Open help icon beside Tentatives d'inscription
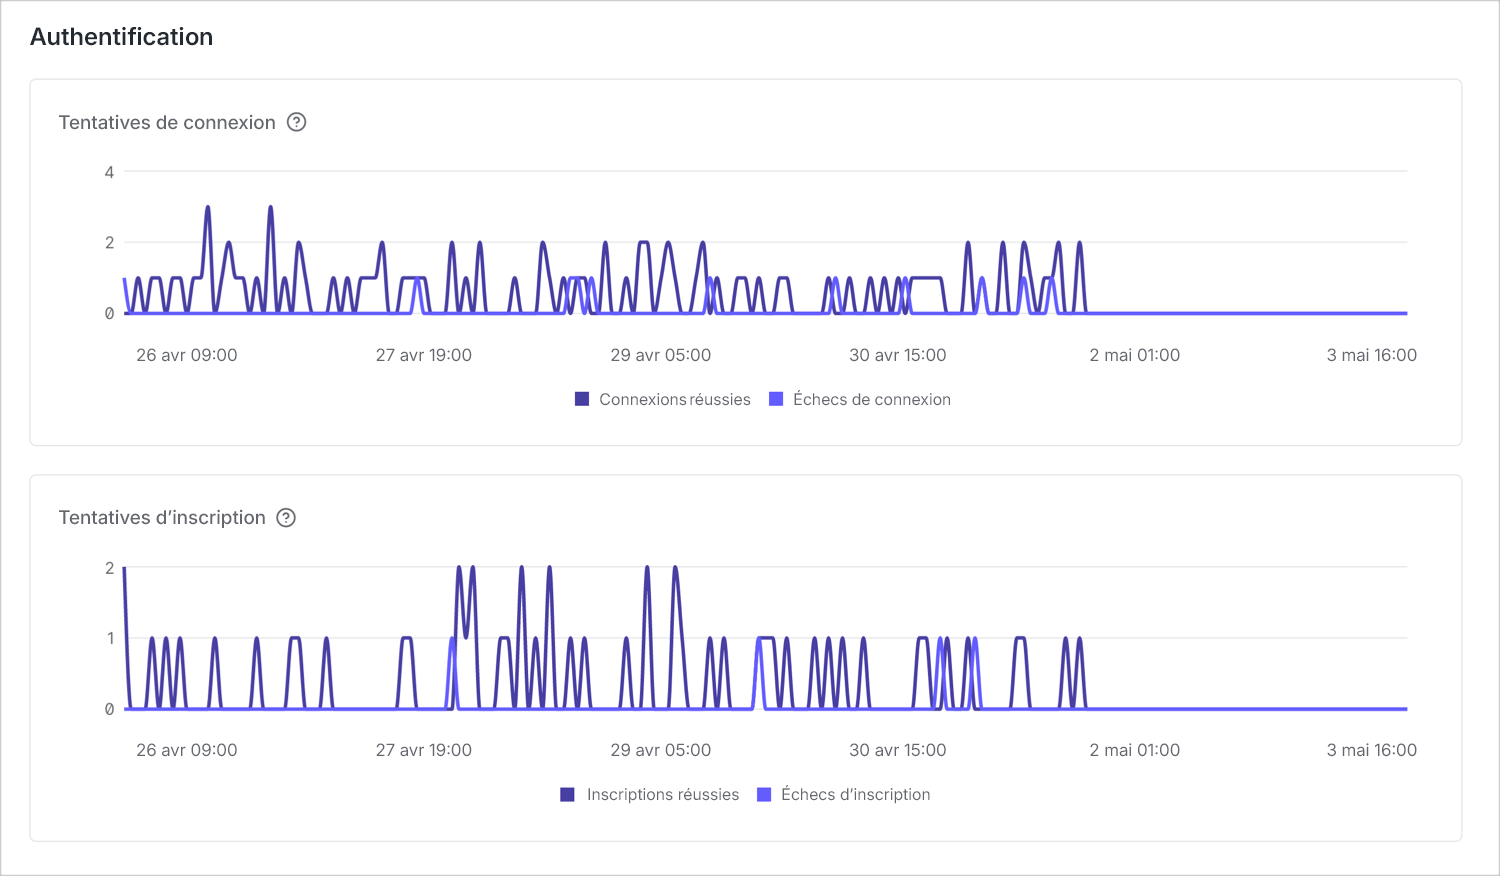This screenshot has height=876, width=1500. point(286,517)
